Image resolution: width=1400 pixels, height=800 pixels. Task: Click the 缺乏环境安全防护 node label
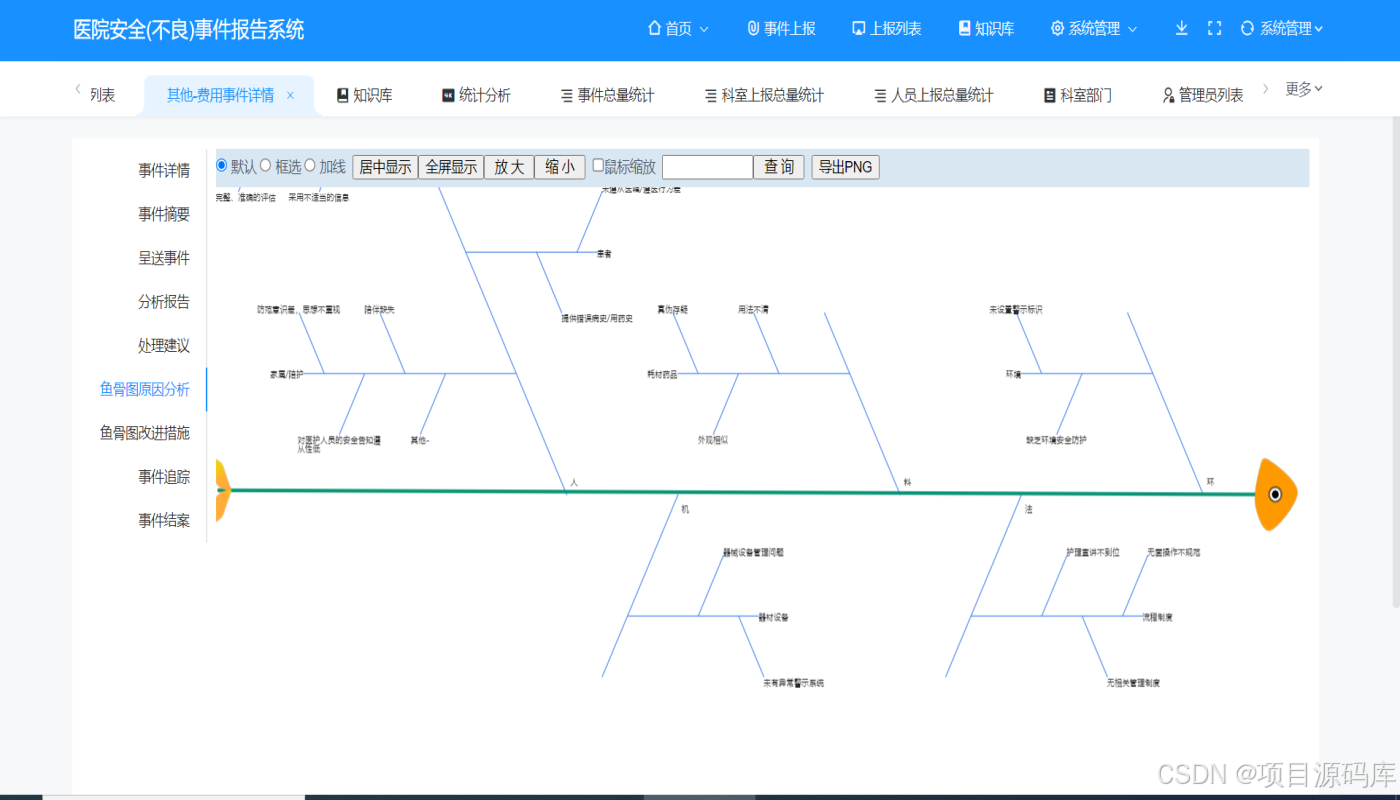[x=1056, y=439]
